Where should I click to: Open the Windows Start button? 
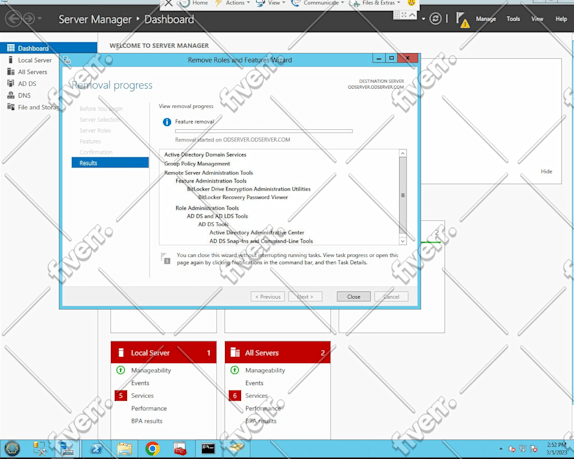(x=12, y=448)
